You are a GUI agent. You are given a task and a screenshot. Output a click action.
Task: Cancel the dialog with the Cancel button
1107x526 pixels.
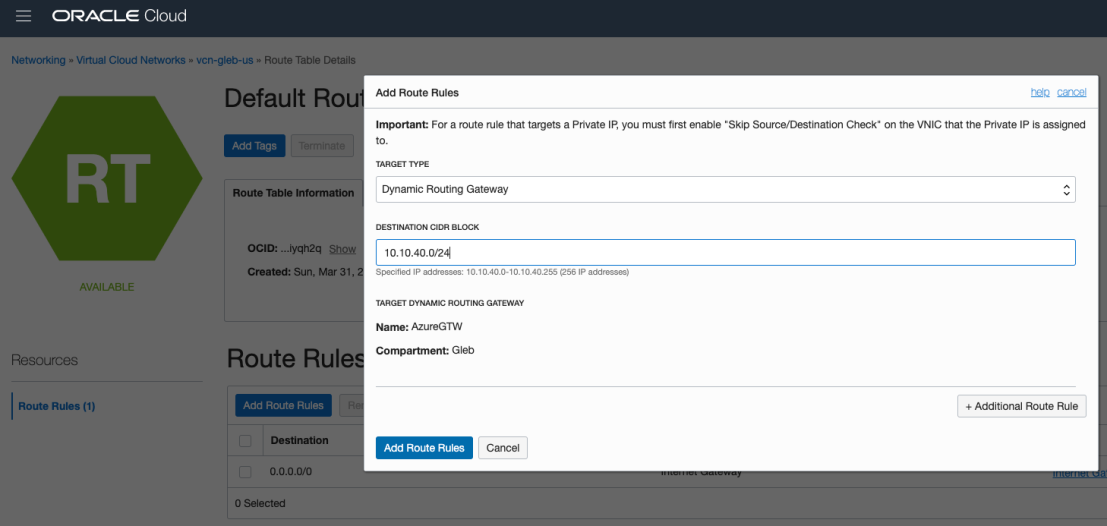tap(502, 448)
